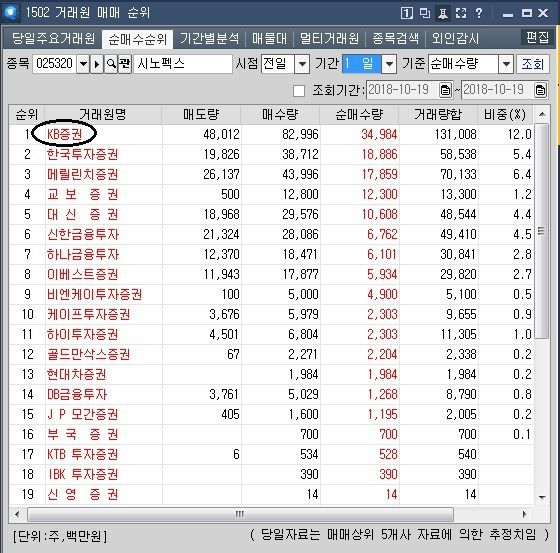
Task: Click vertical scrollbar up arrow
Action: pos(542,114)
